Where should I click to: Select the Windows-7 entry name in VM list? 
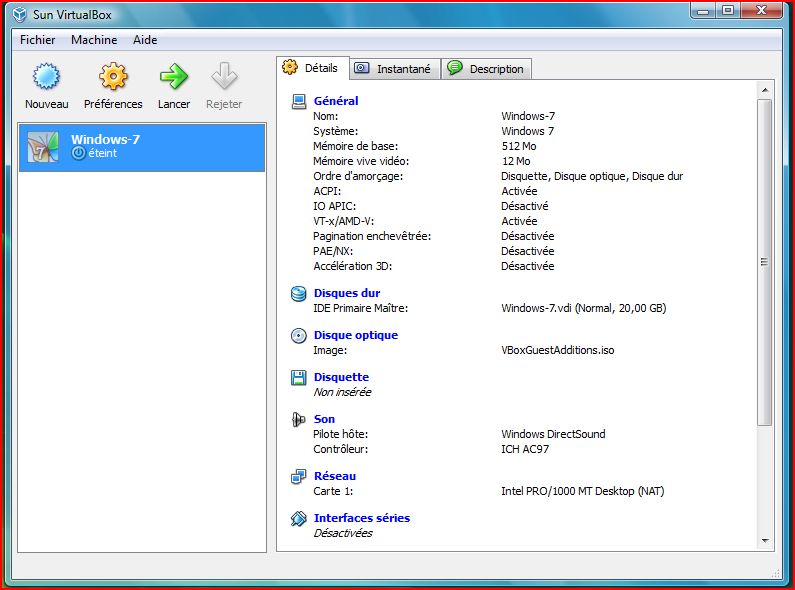[105, 139]
